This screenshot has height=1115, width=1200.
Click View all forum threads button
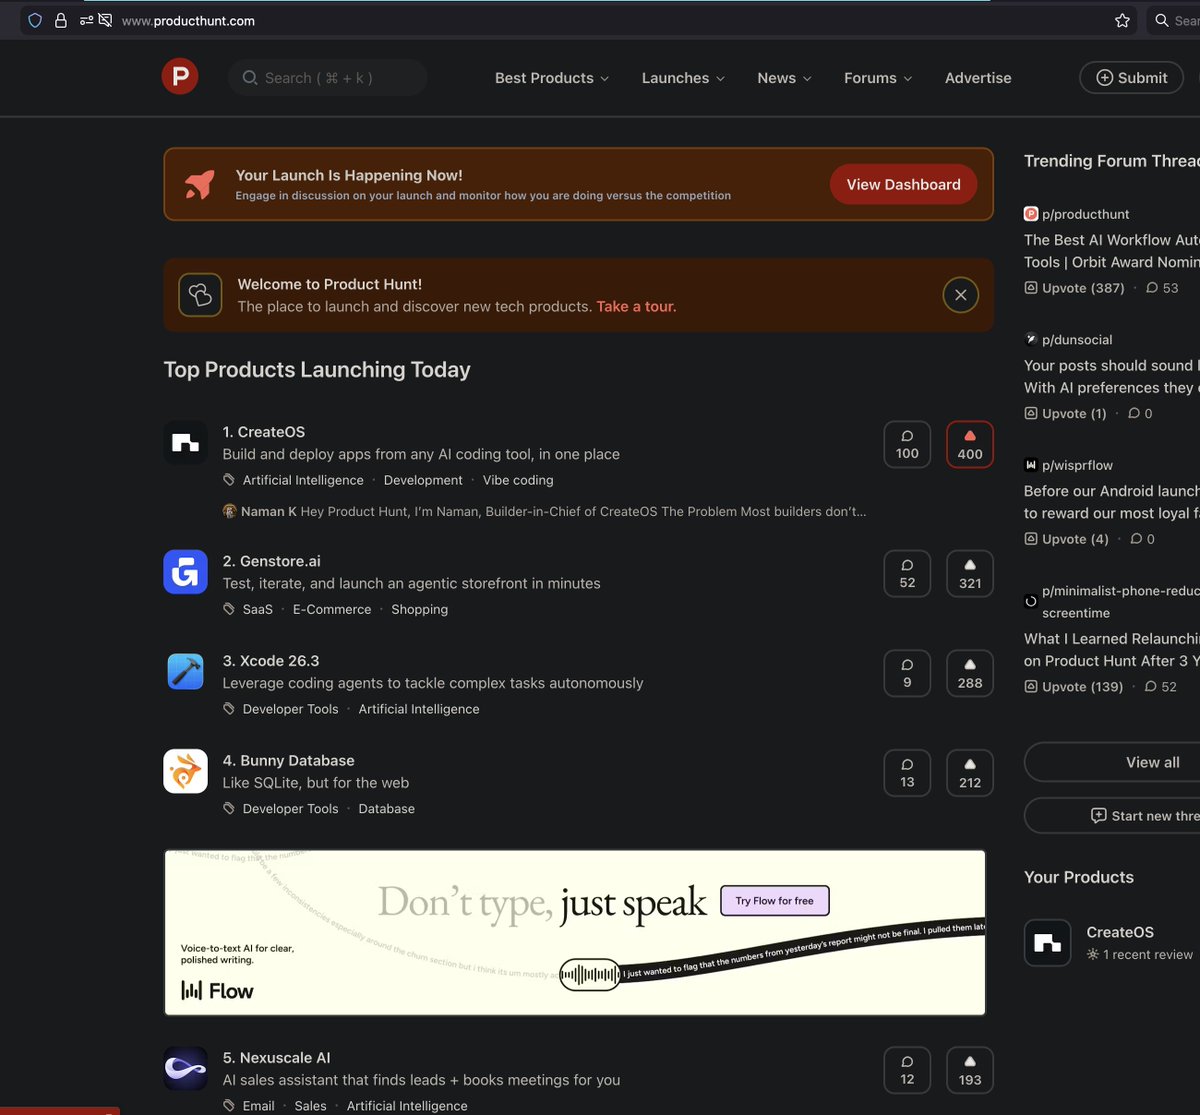click(1112, 762)
